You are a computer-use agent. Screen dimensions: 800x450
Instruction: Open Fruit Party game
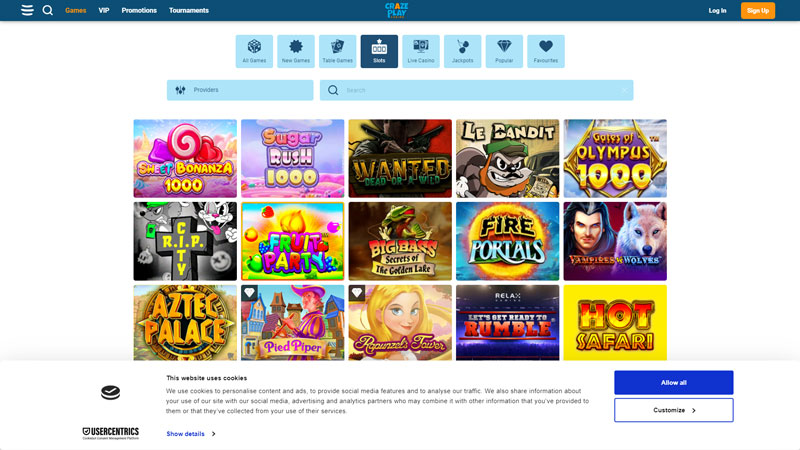point(292,241)
